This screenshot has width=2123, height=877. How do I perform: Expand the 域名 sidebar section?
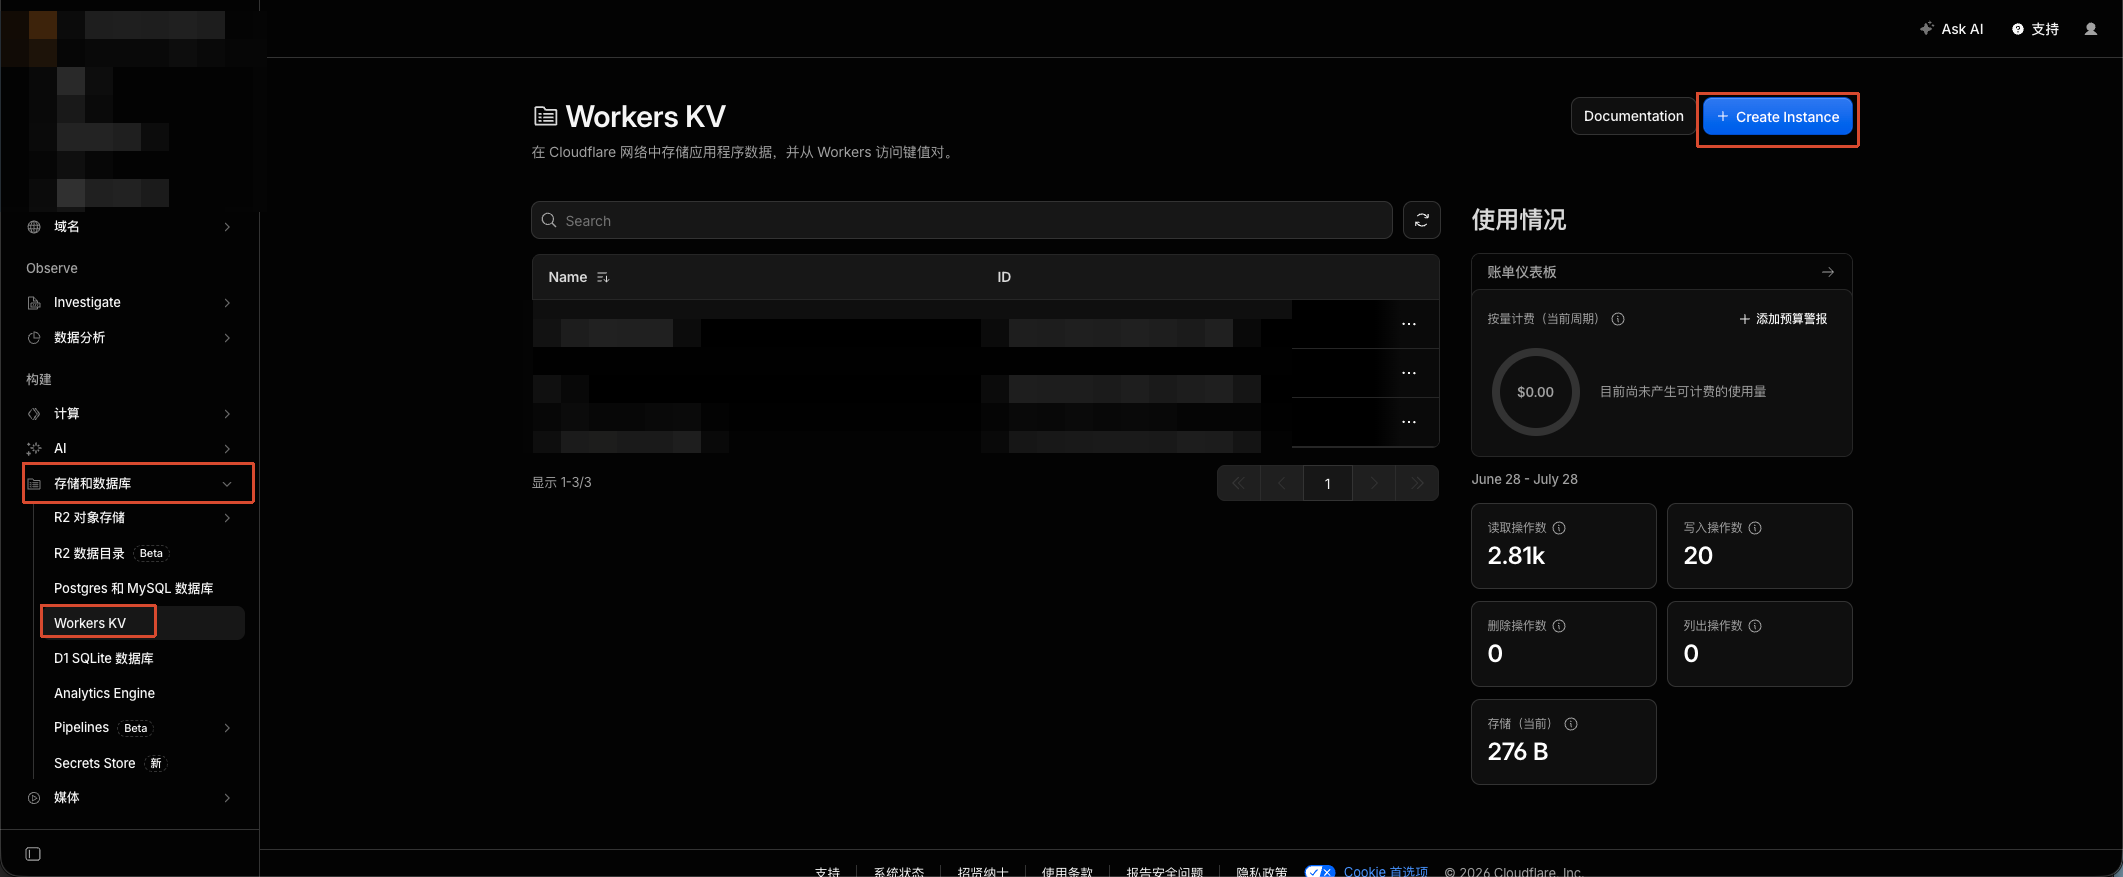click(130, 227)
